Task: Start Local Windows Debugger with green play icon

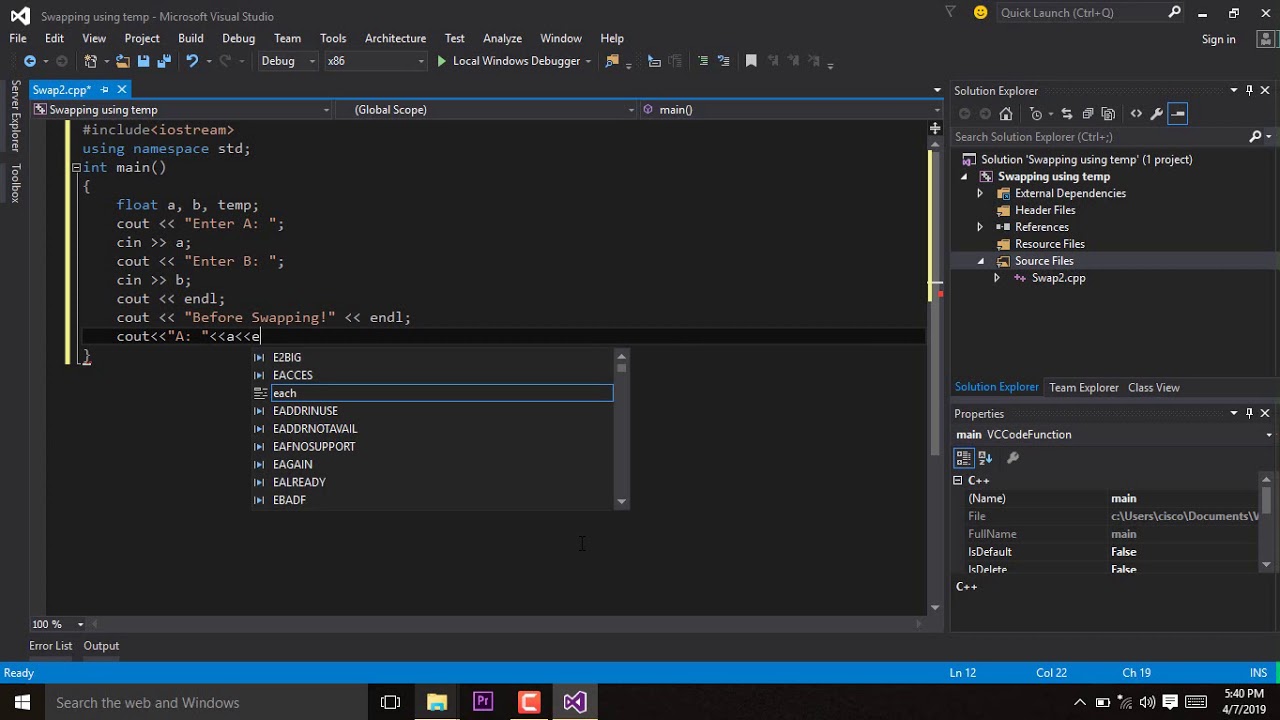Action: click(x=442, y=61)
